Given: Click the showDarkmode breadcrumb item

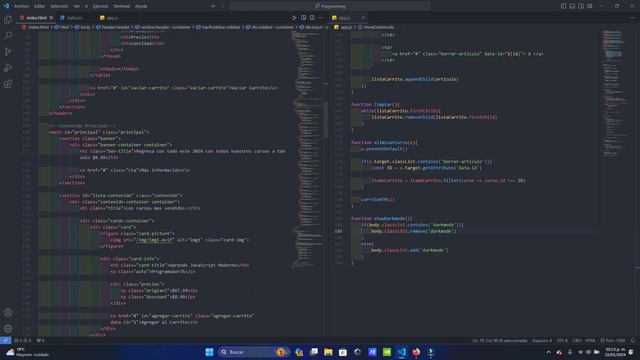Looking at the screenshot, I should [376, 27].
